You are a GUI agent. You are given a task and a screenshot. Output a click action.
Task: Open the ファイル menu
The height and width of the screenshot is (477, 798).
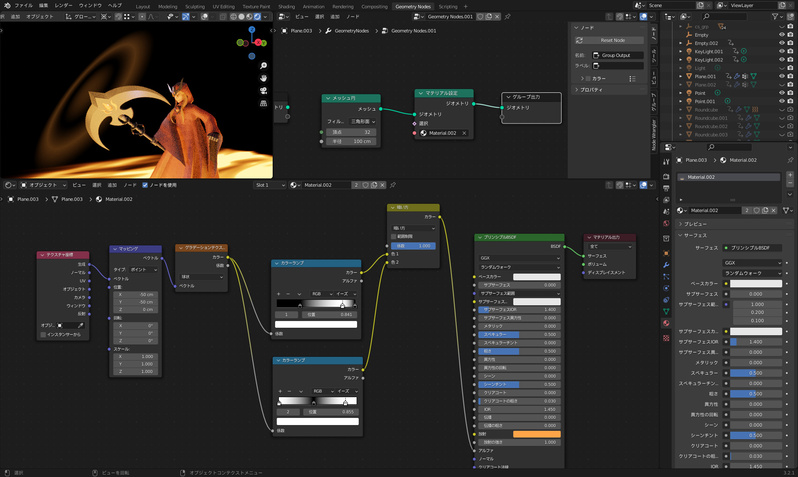[x=22, y=5]
